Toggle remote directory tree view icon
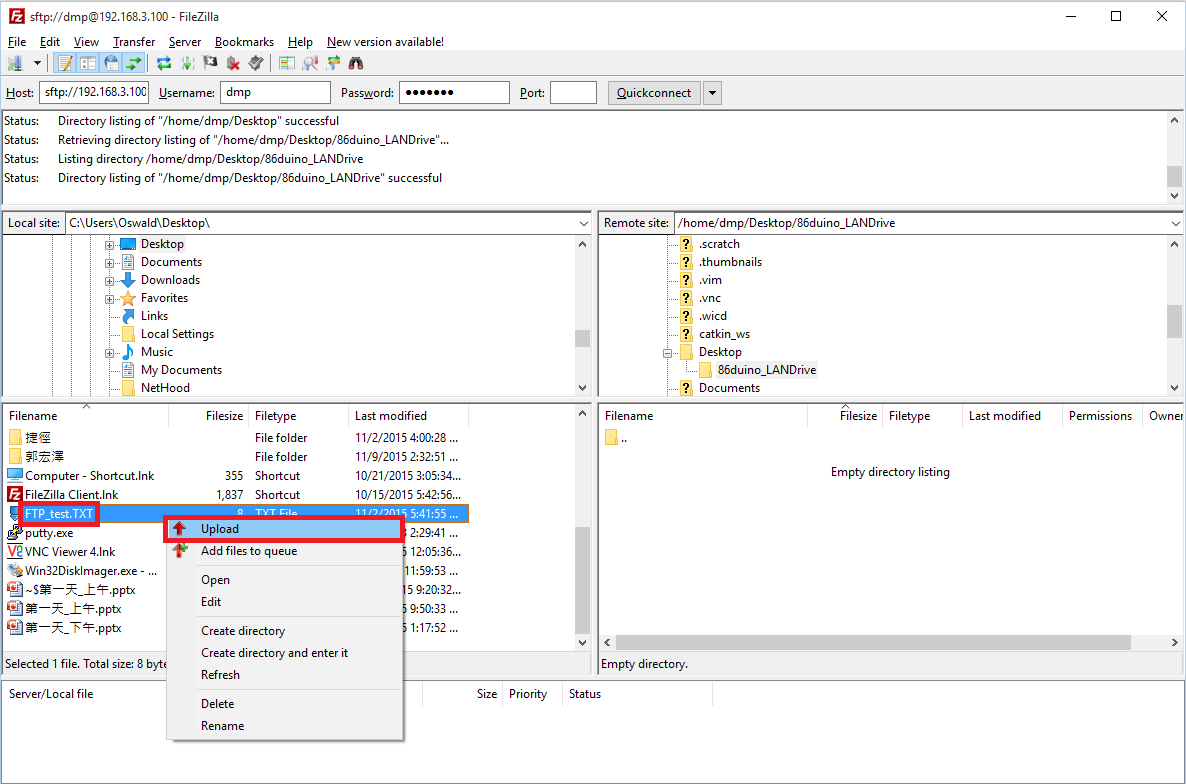The width and height of the screenshot is (1186, 784). [x=111, y=64]
